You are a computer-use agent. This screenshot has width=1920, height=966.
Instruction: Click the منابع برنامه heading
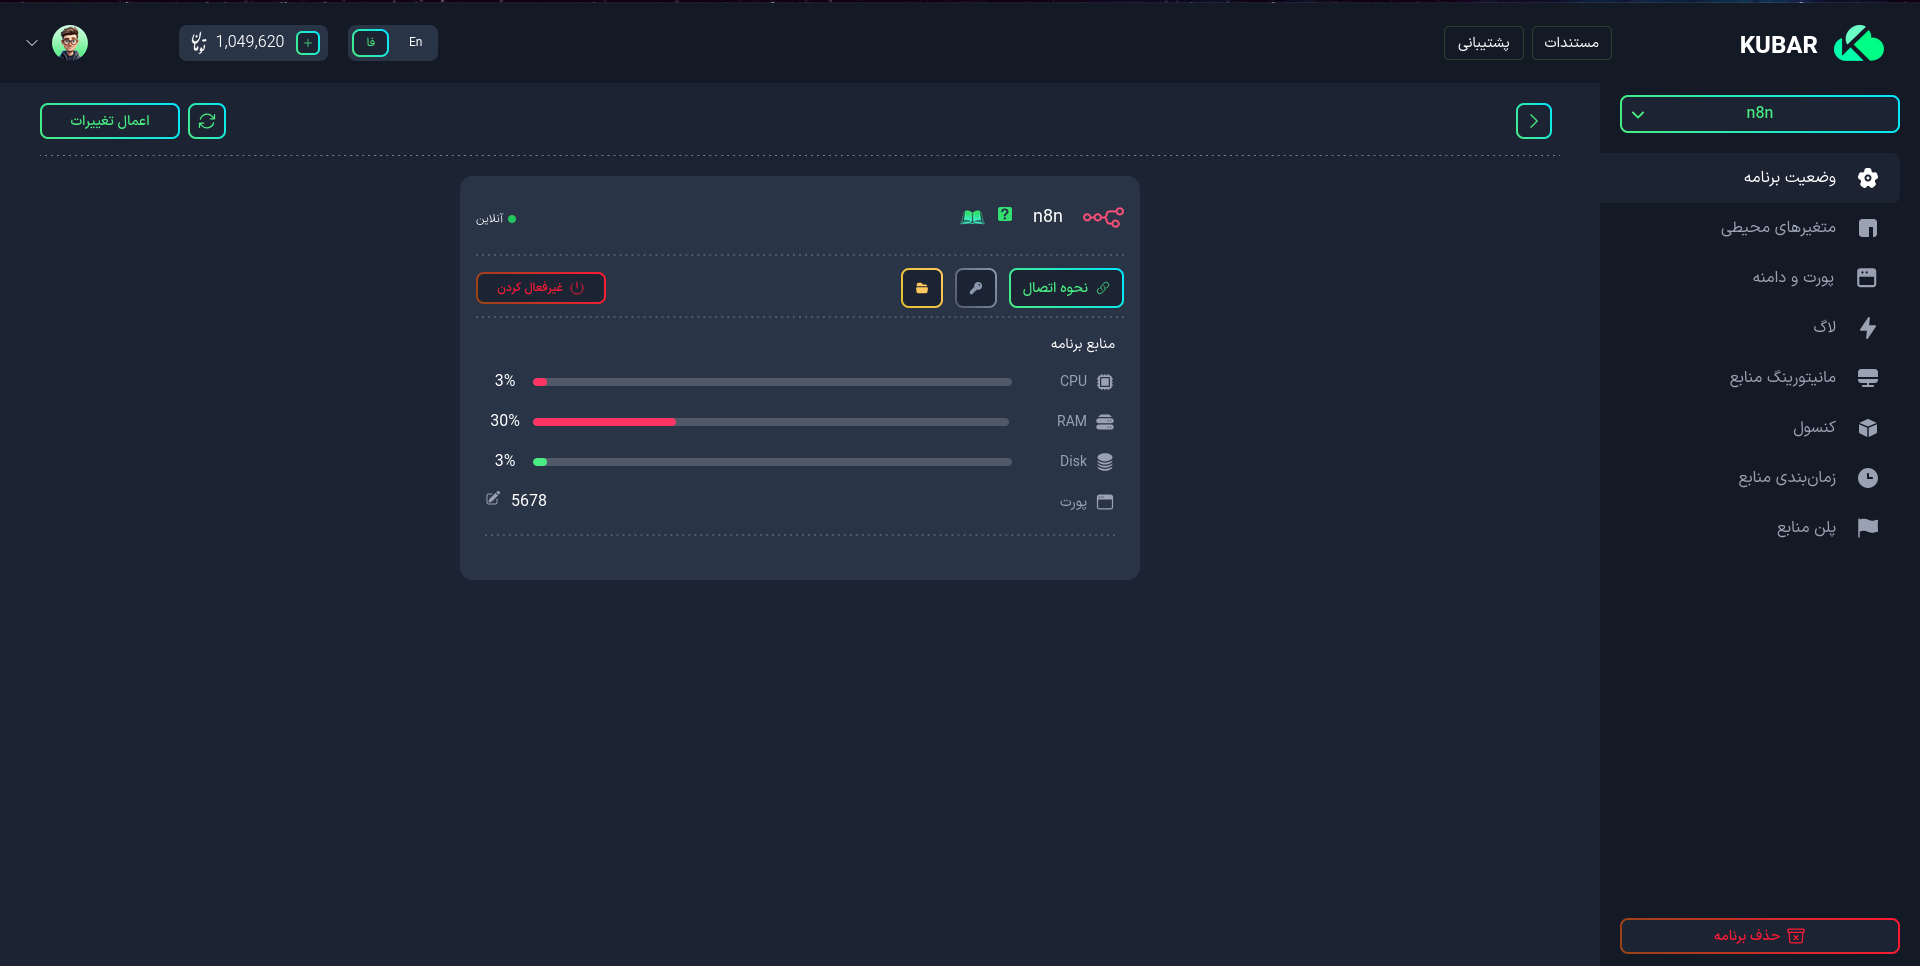click(1083, 344)
